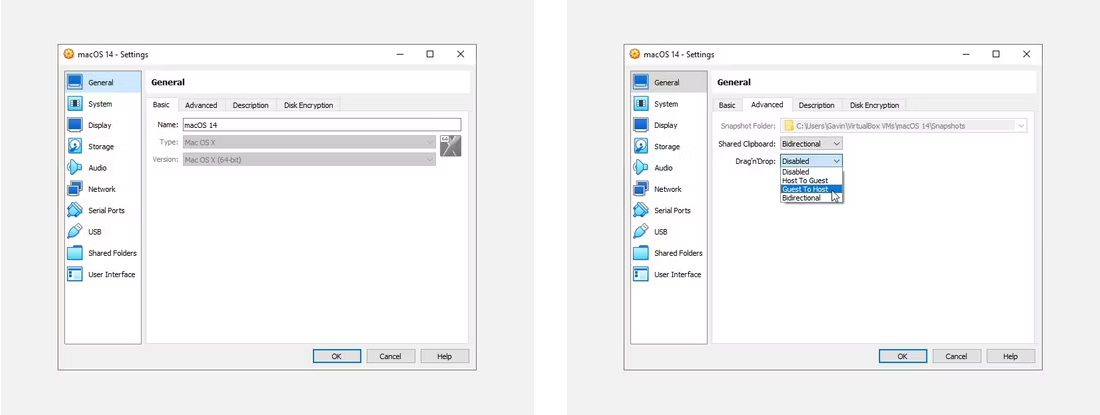Select Audio icon in right settings window
The width and height of the screenshot is (1100, 415).
click(640, 168)
